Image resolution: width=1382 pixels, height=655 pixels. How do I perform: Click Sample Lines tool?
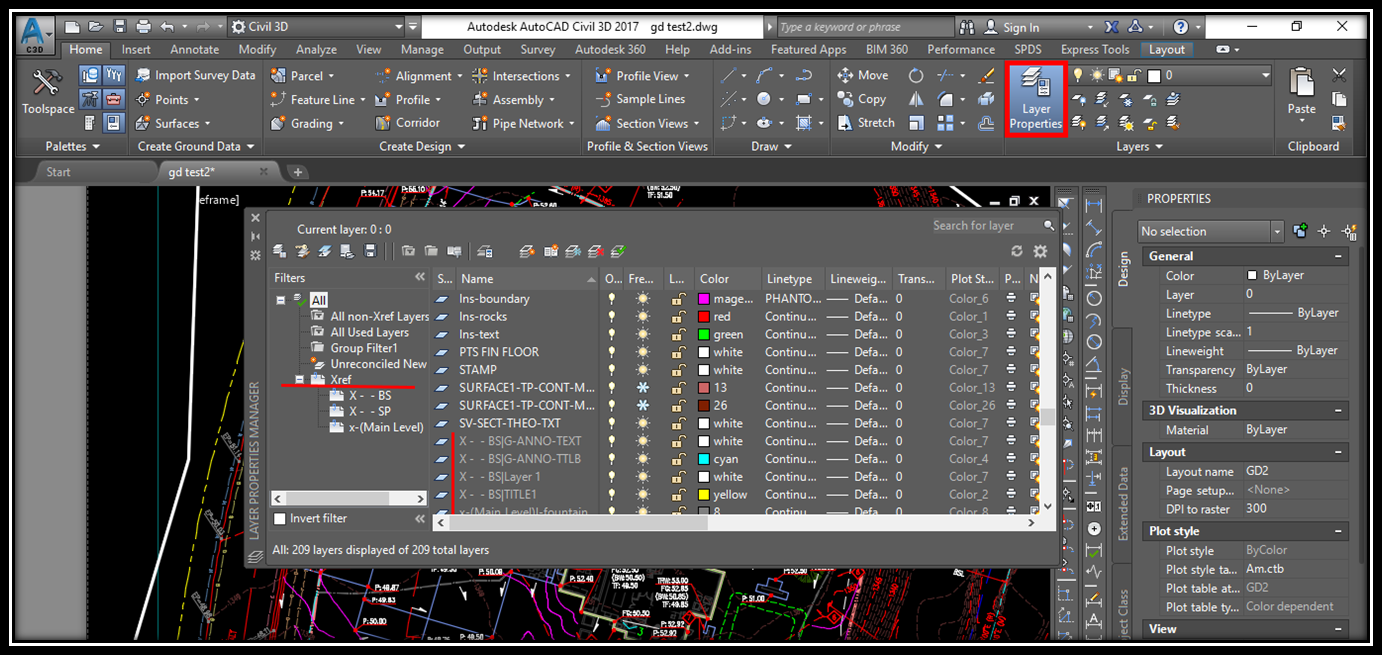tap(640, 99)
